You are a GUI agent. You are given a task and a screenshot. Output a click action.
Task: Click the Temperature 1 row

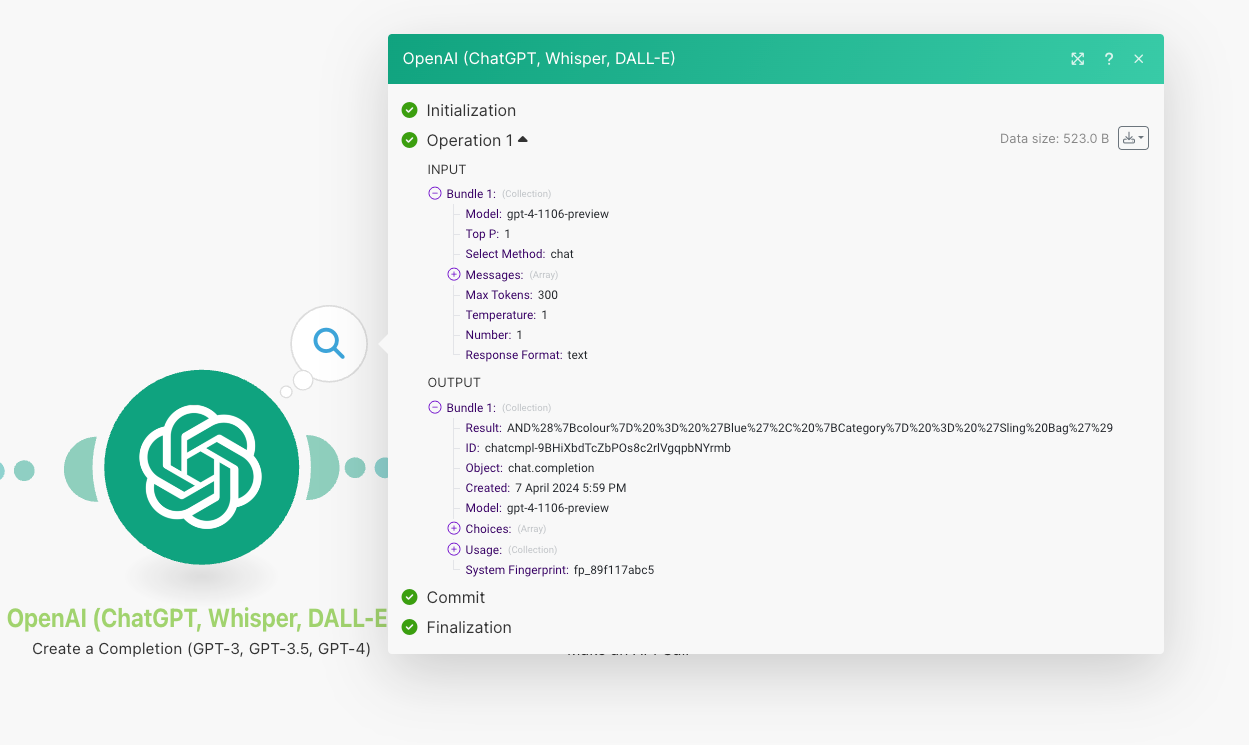click(x=507, y=315)
